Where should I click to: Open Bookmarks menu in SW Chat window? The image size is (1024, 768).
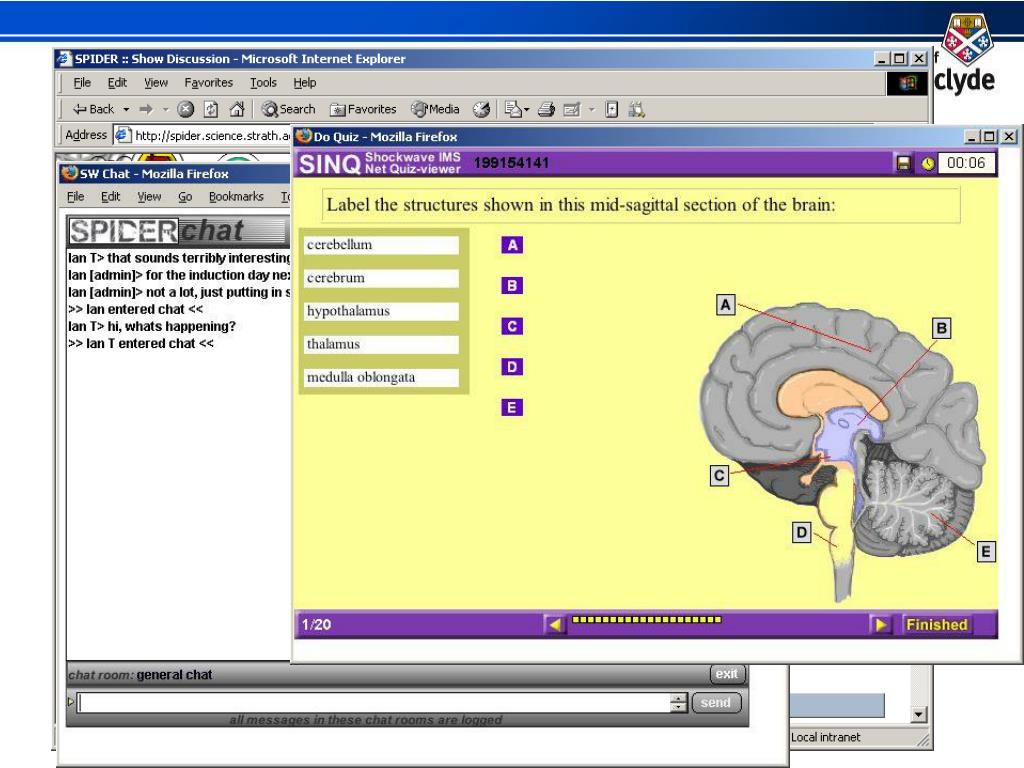coord(236,197)
